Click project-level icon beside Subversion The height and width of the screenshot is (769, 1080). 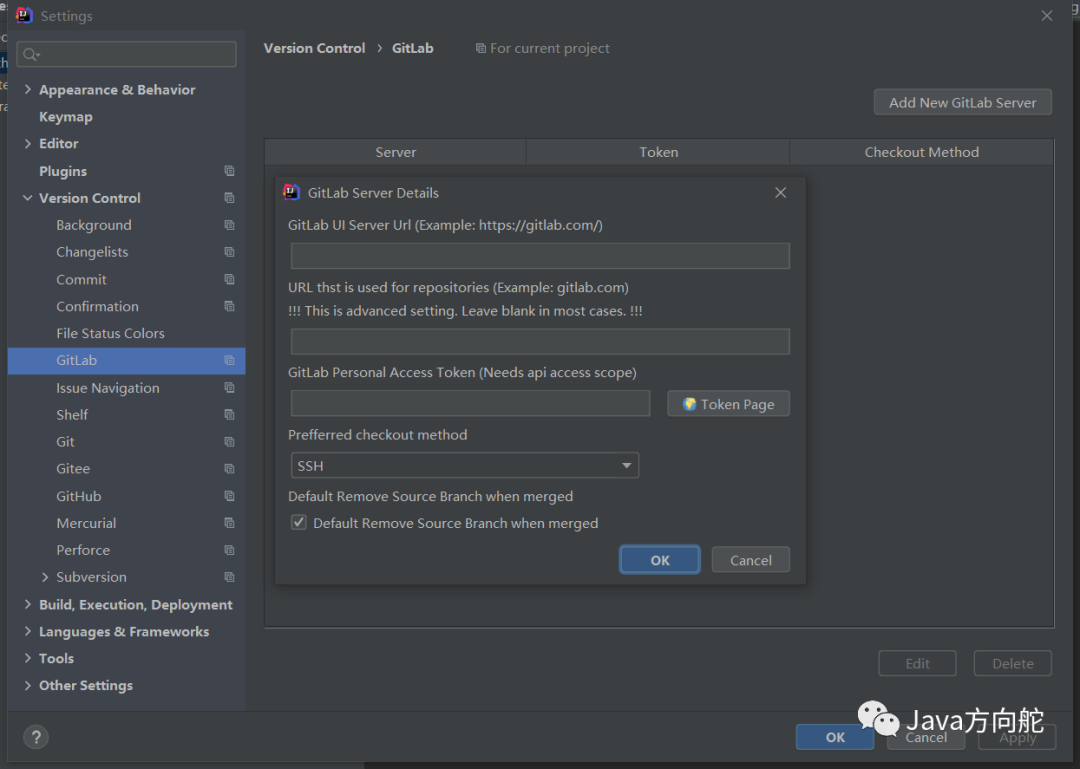229,577
